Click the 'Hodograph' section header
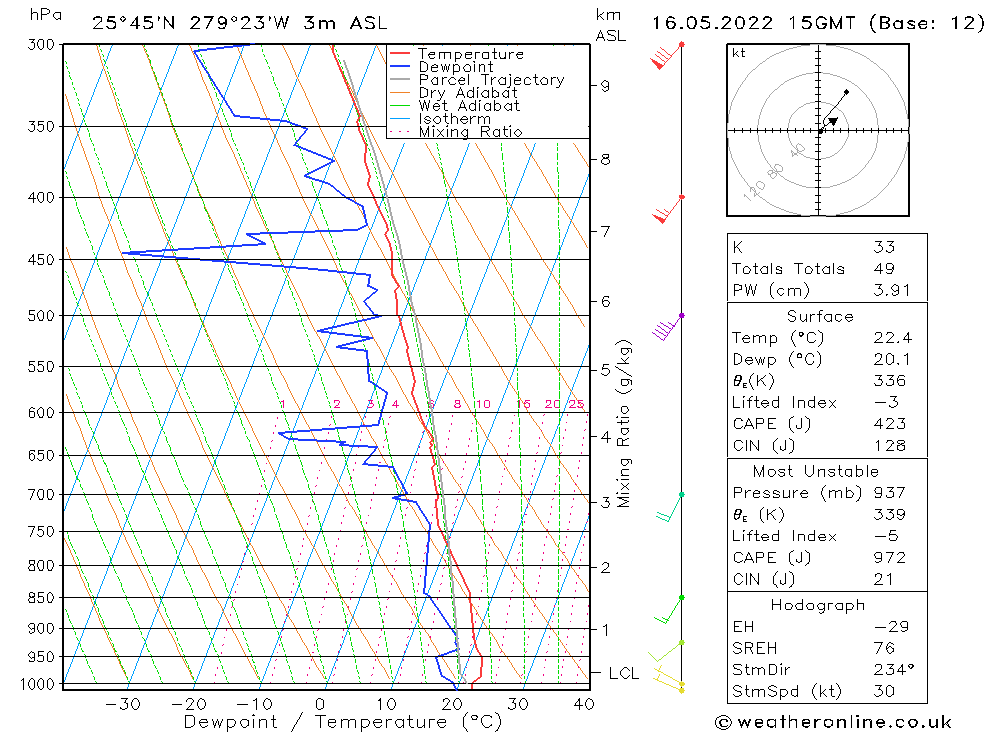This screenshot has height=733, width=1000. pos(818,605)
